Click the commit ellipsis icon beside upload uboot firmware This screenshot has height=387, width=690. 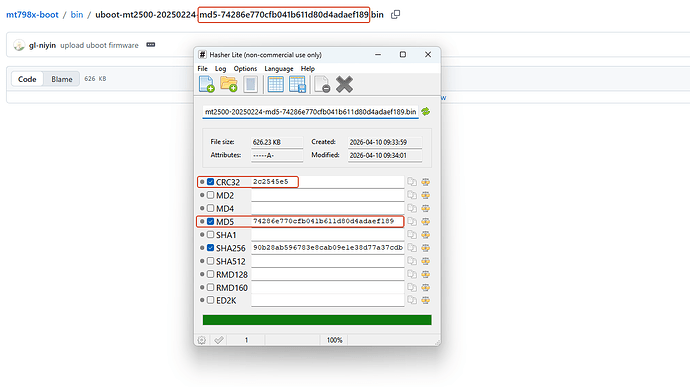click(150, 45)
